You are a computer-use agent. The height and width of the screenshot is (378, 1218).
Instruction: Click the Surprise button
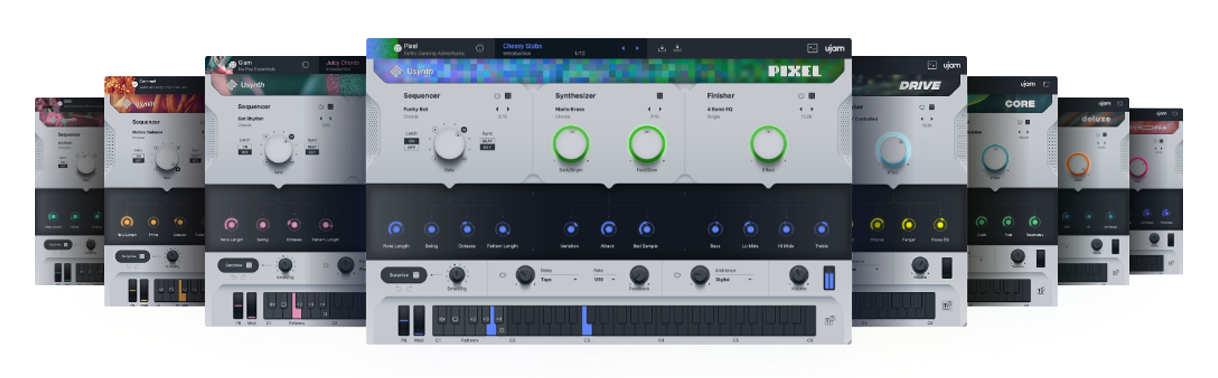pos(405,274)
